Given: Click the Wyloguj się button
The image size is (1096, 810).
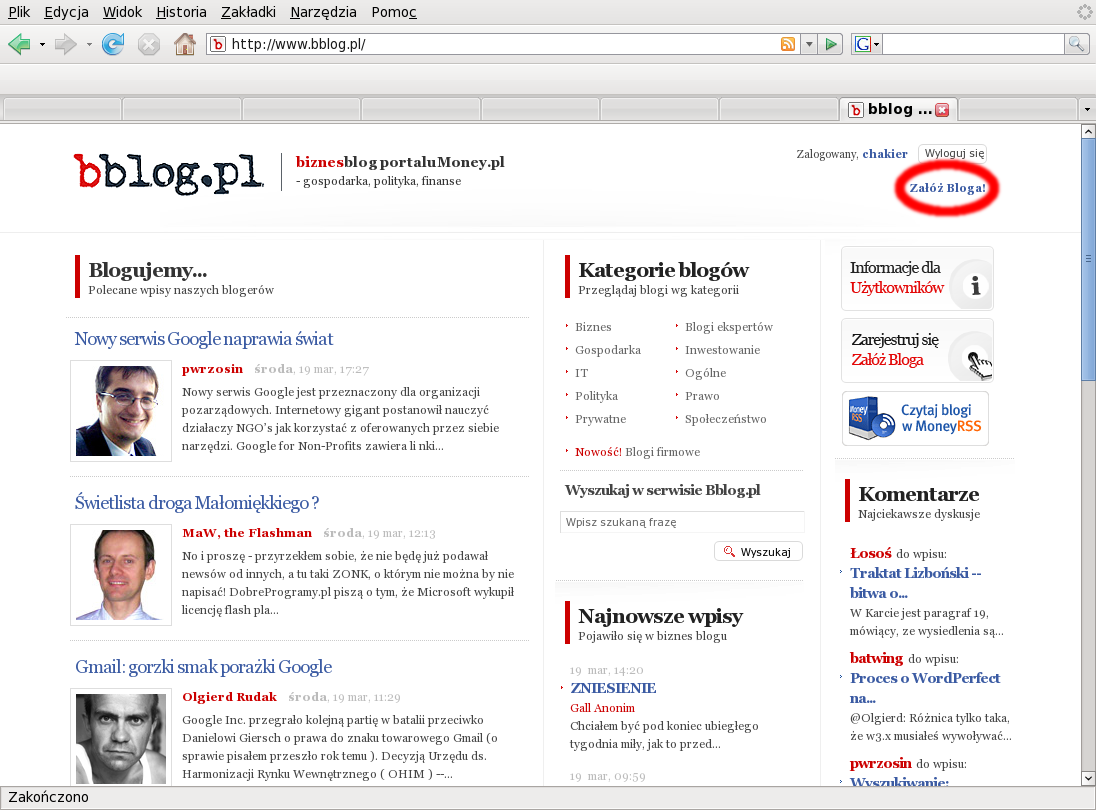Looking at the screenshot, I should pos(954,153).
